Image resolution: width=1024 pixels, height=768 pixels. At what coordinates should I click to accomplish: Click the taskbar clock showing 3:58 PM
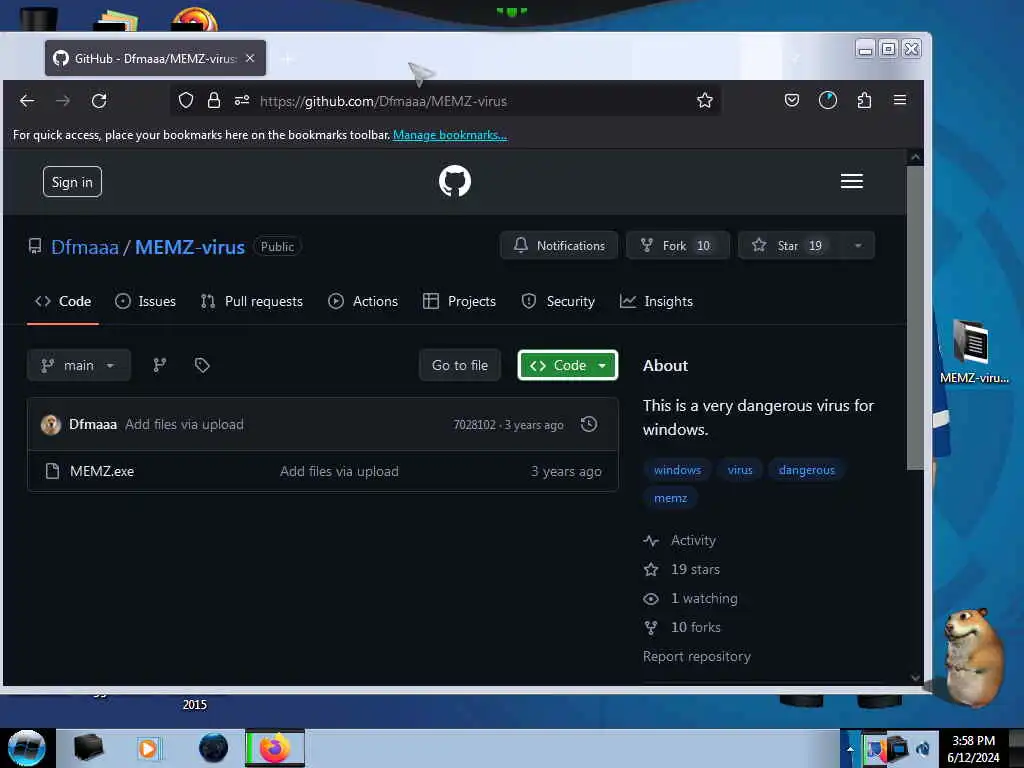[x=973, y=749]
